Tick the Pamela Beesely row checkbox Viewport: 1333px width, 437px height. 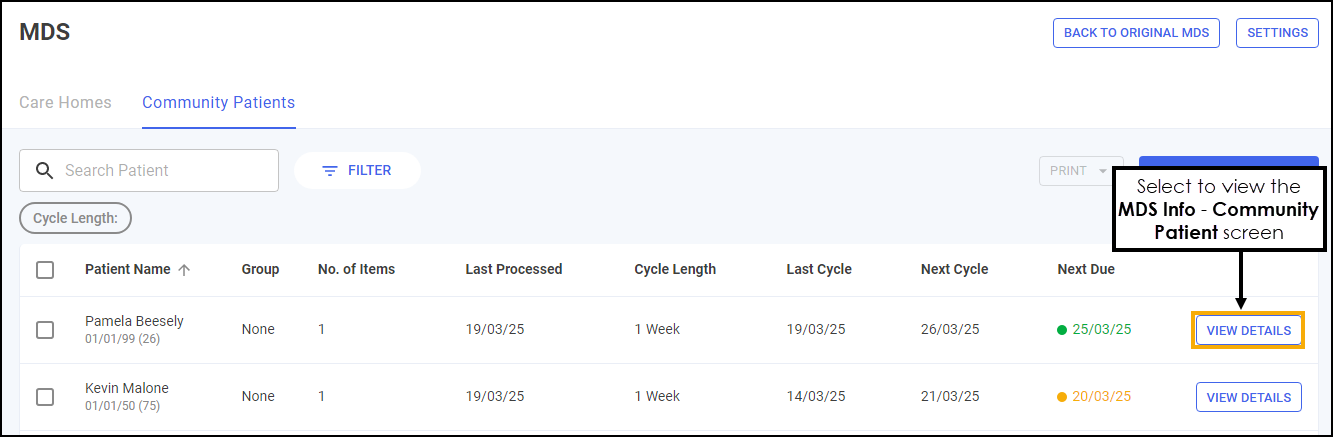point(45,330)
